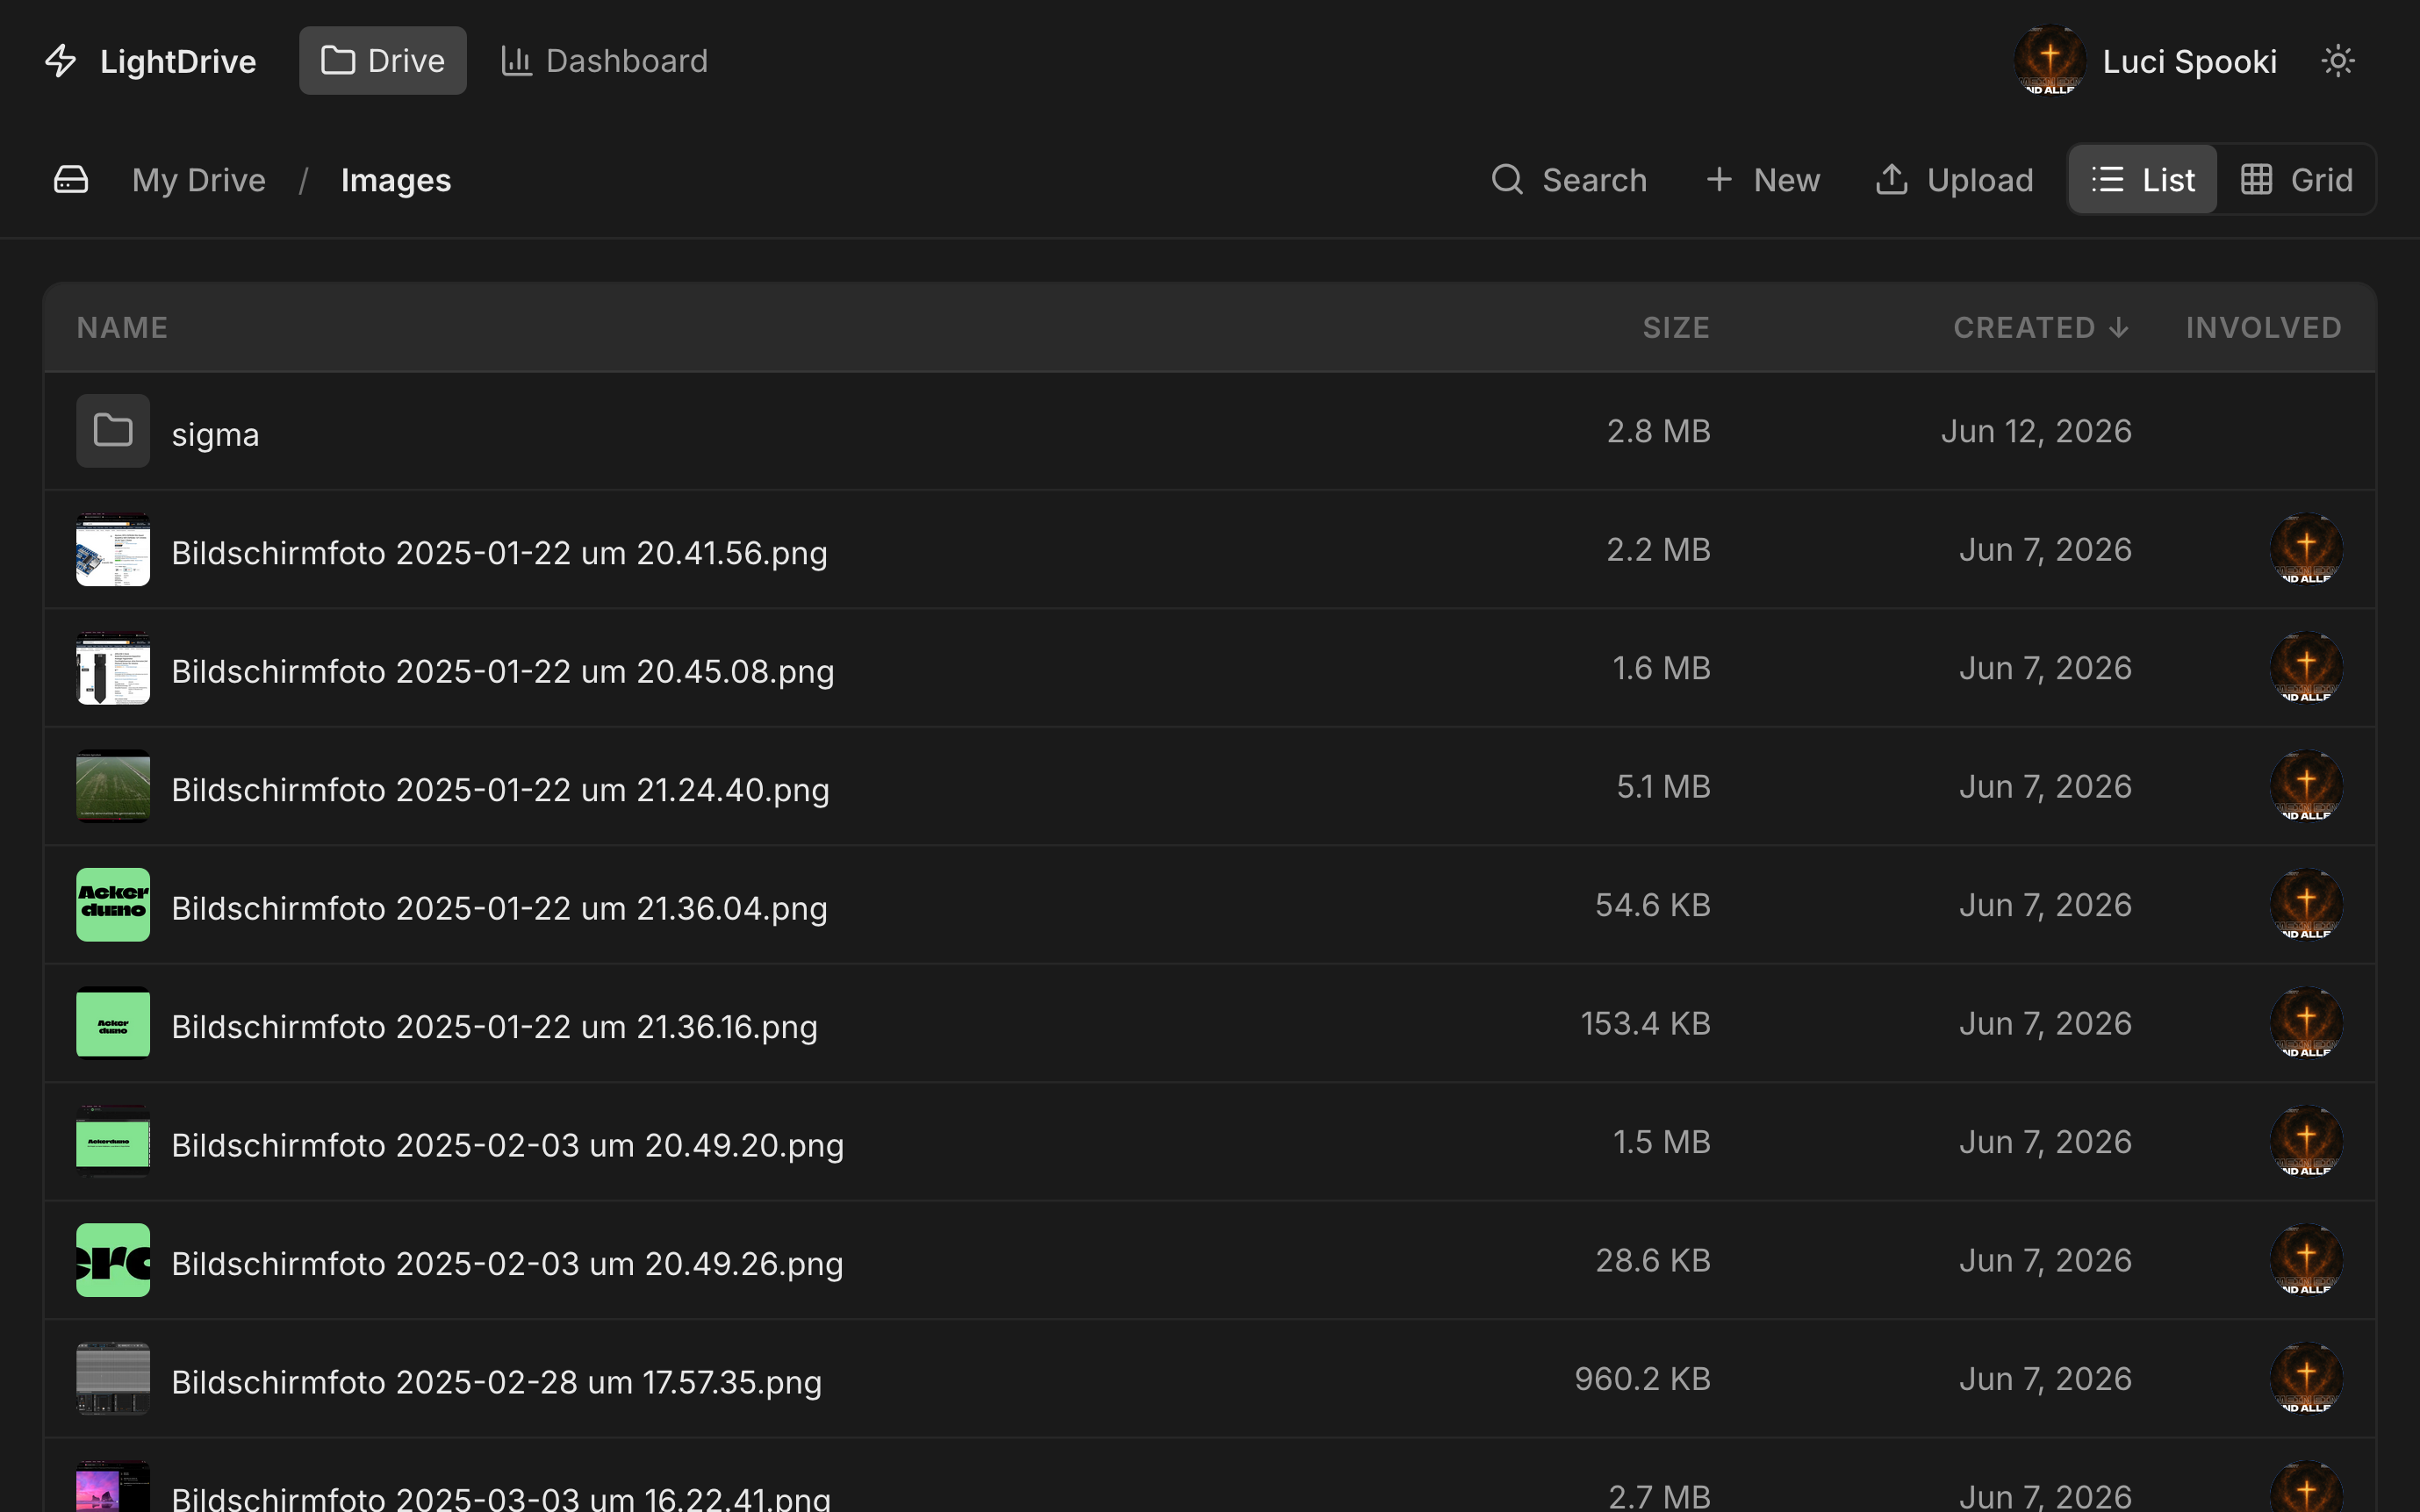Open the sigma folder name
2420x1512 pixels.
click(215, 434)
